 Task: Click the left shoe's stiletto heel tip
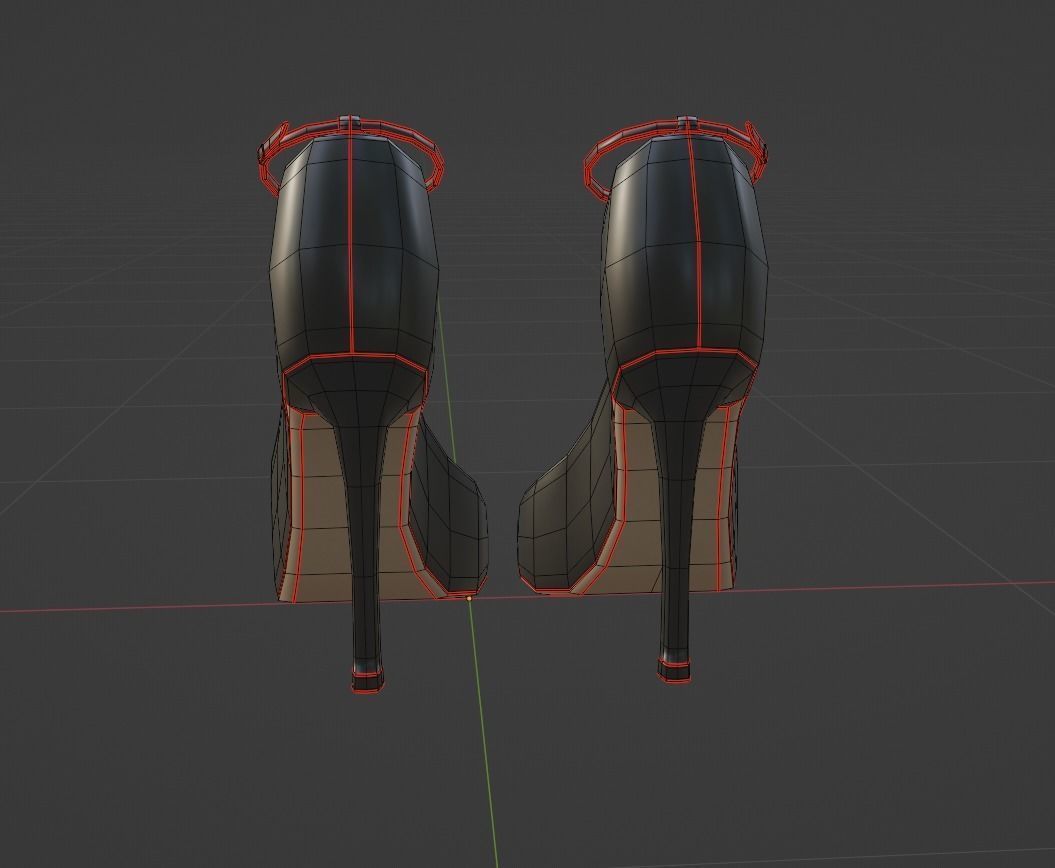367,680
